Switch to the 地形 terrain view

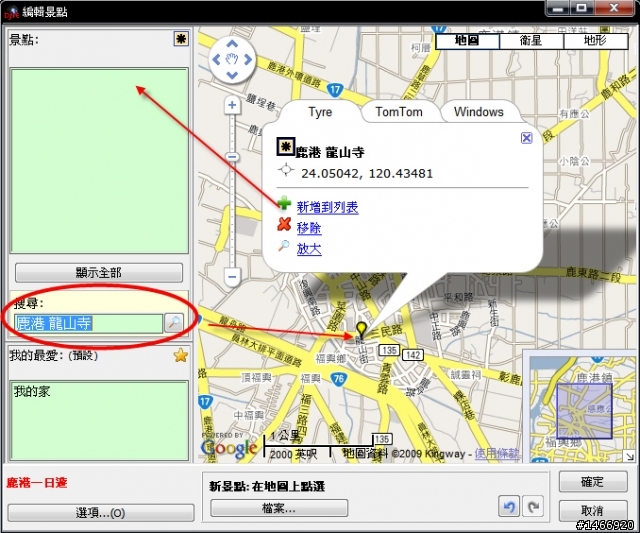[x=596, y=41]
